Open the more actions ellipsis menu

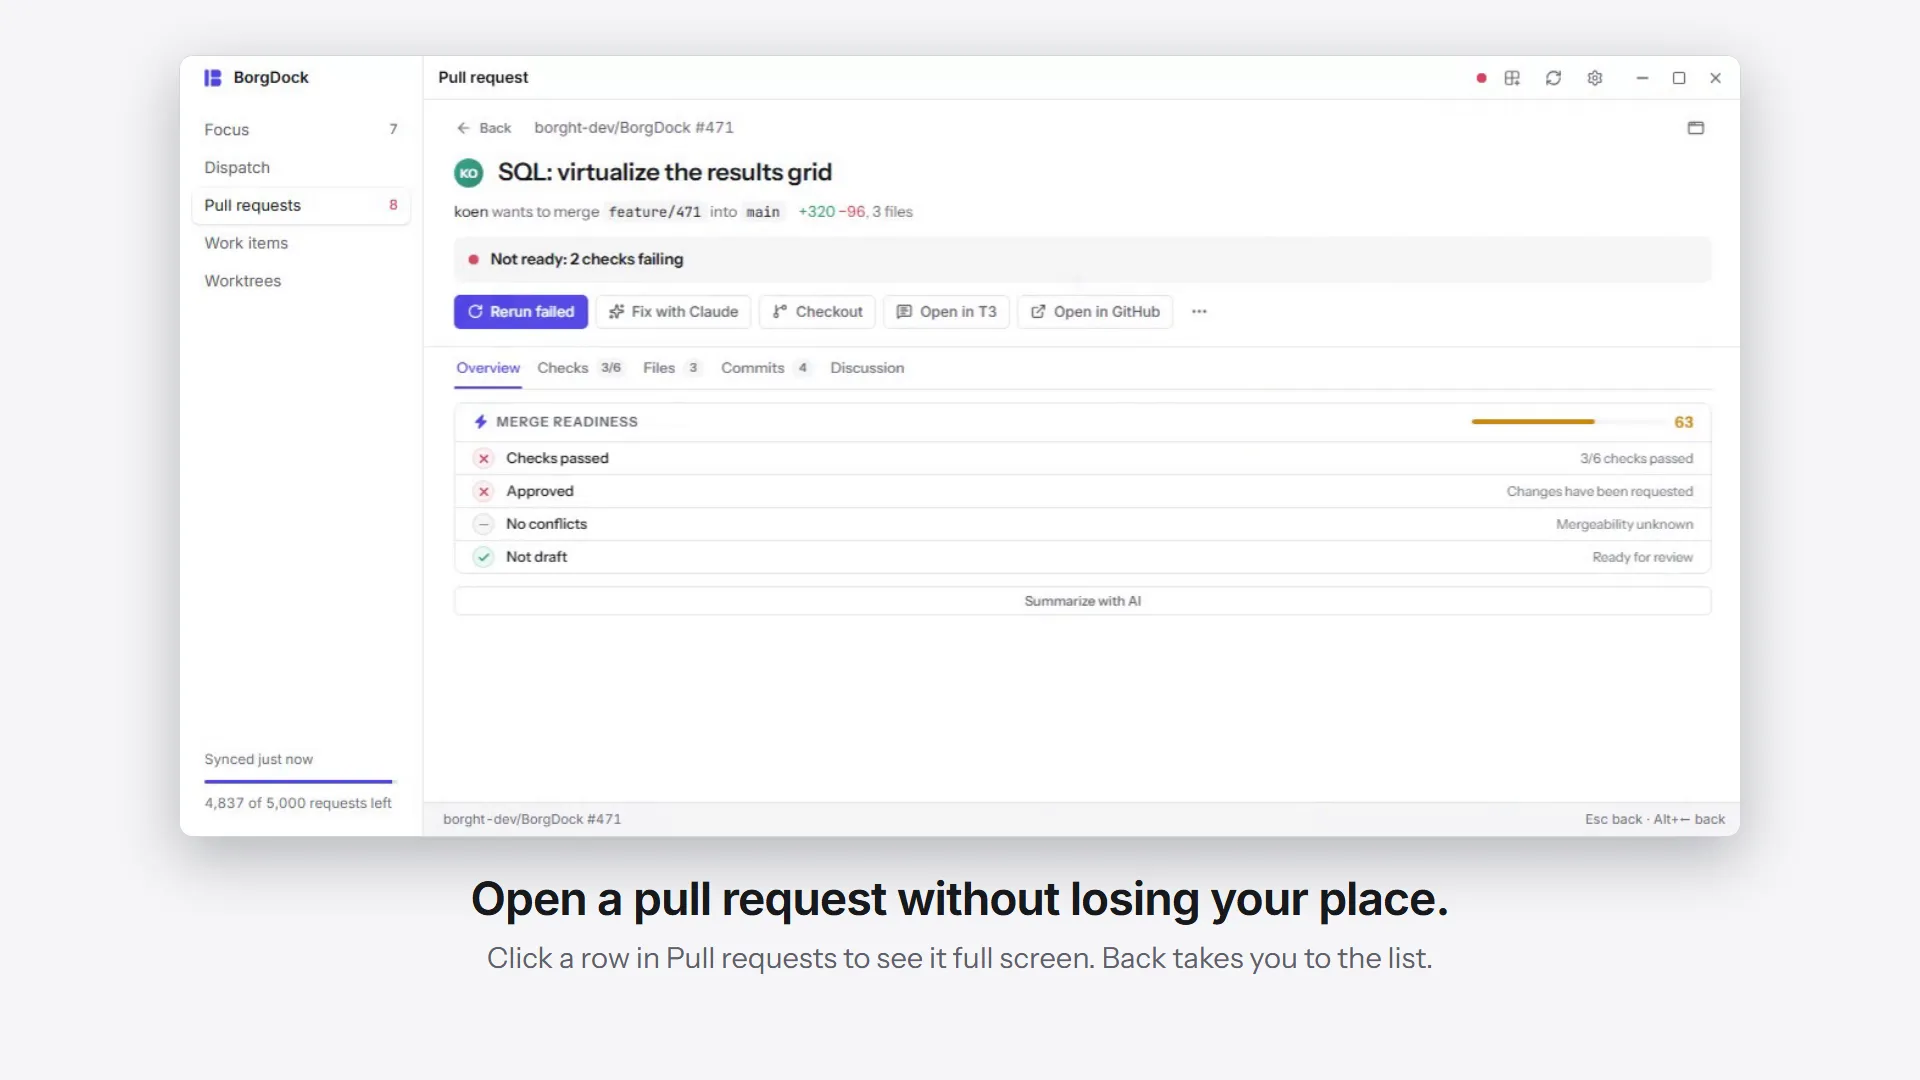(1199, 312)
